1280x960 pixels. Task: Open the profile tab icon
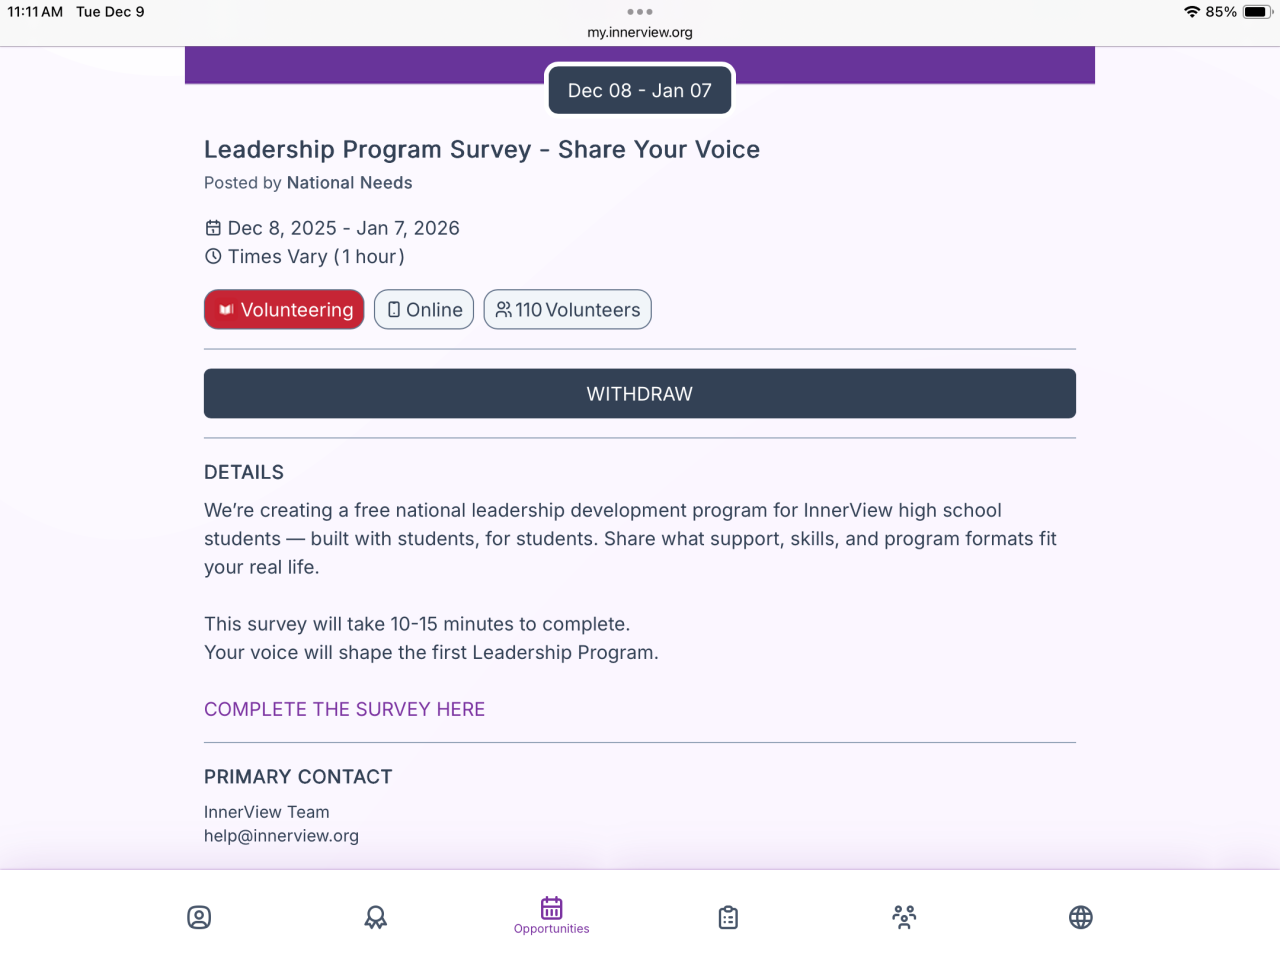[x=199, y=917]
